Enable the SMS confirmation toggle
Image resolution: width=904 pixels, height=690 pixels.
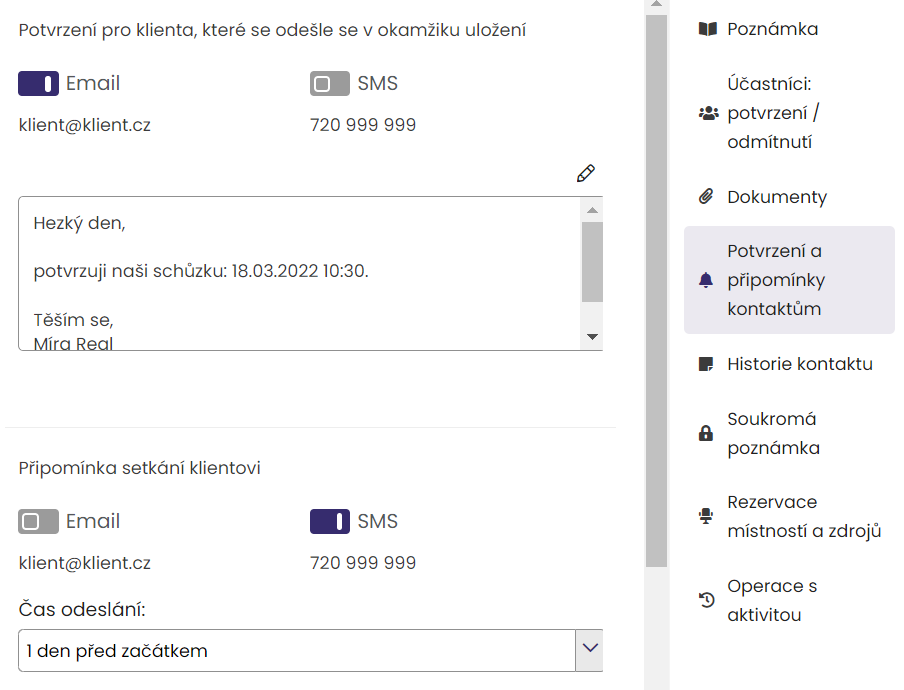pos(328,83)
